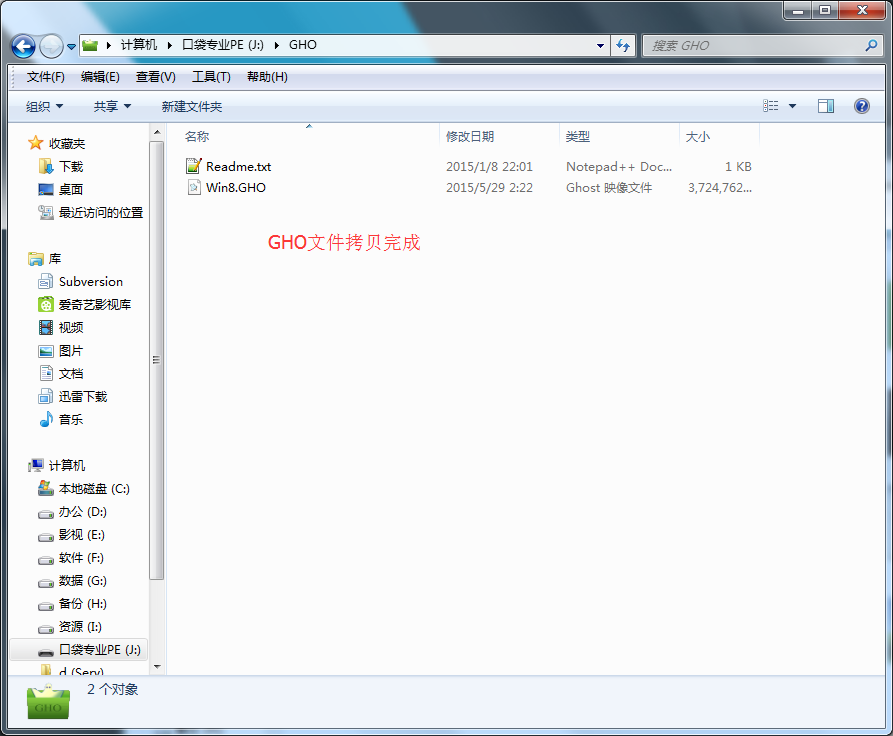Click the Back navigation arrow button

[23, 46]
